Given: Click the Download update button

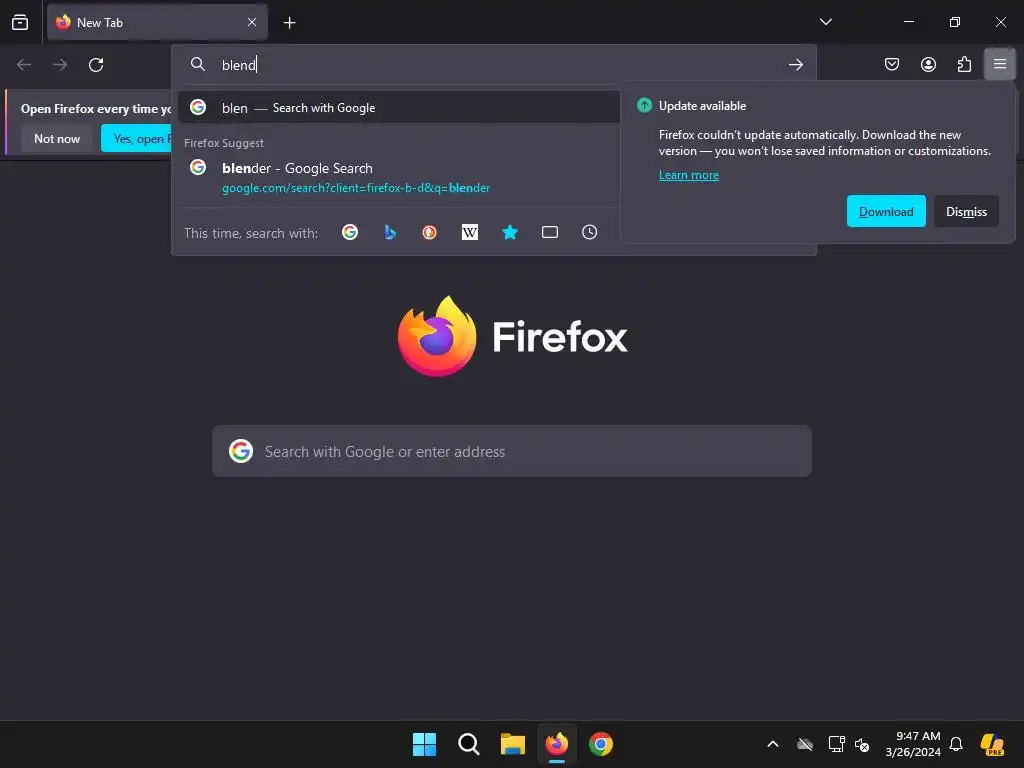Looking at the screenshot, I should click(x=886, y=212).
